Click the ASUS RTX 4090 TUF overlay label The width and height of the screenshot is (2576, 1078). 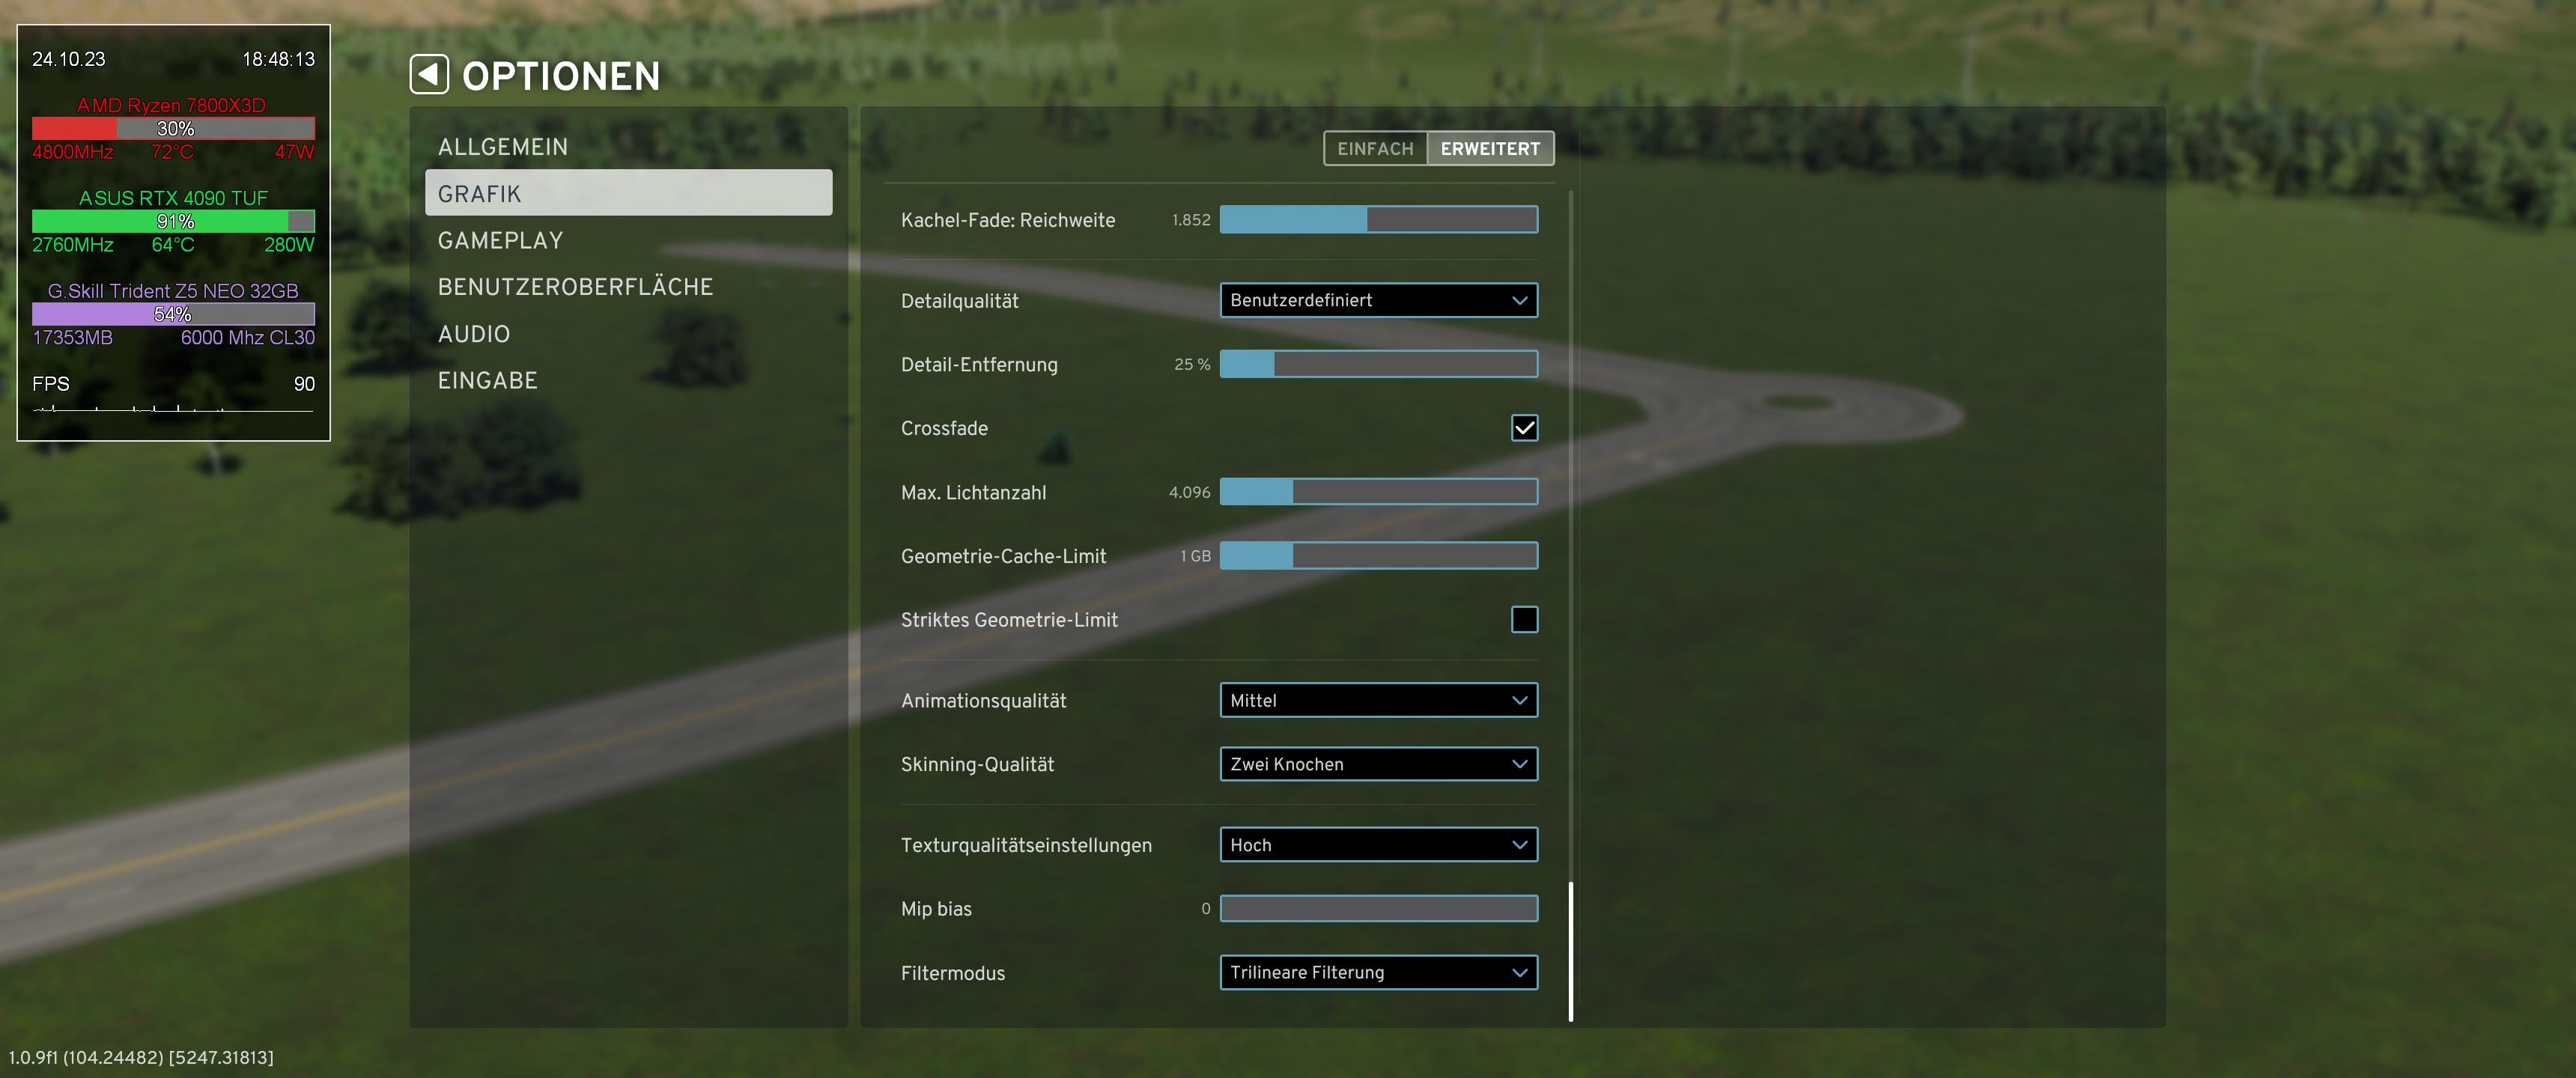pos(173,198)
